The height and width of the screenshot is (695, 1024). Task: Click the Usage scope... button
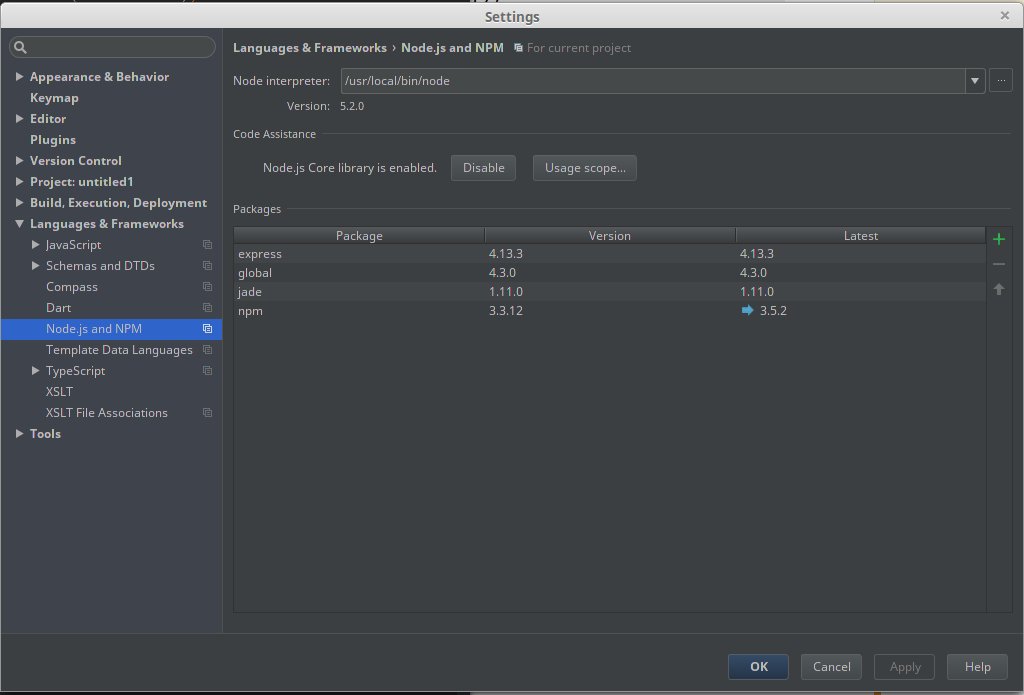(x=584, y=168)
